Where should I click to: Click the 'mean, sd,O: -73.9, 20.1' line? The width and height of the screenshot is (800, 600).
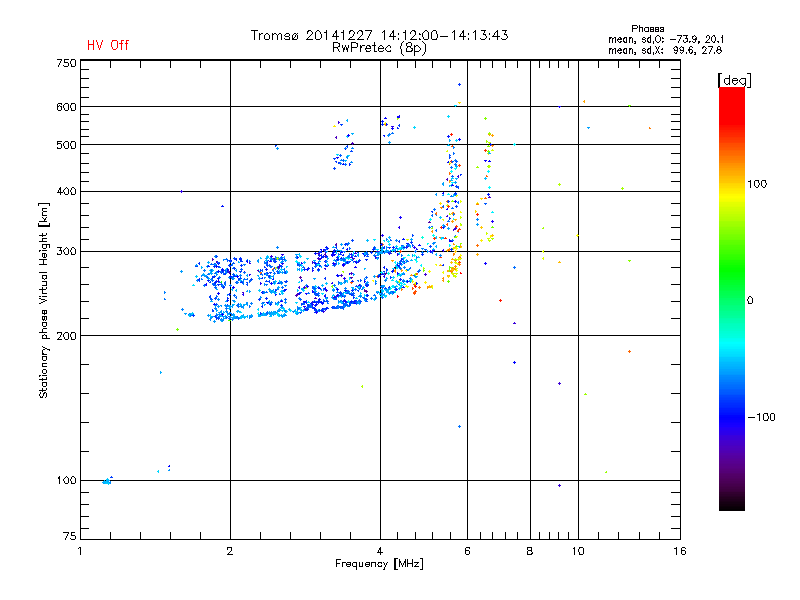tap(666, 39)
